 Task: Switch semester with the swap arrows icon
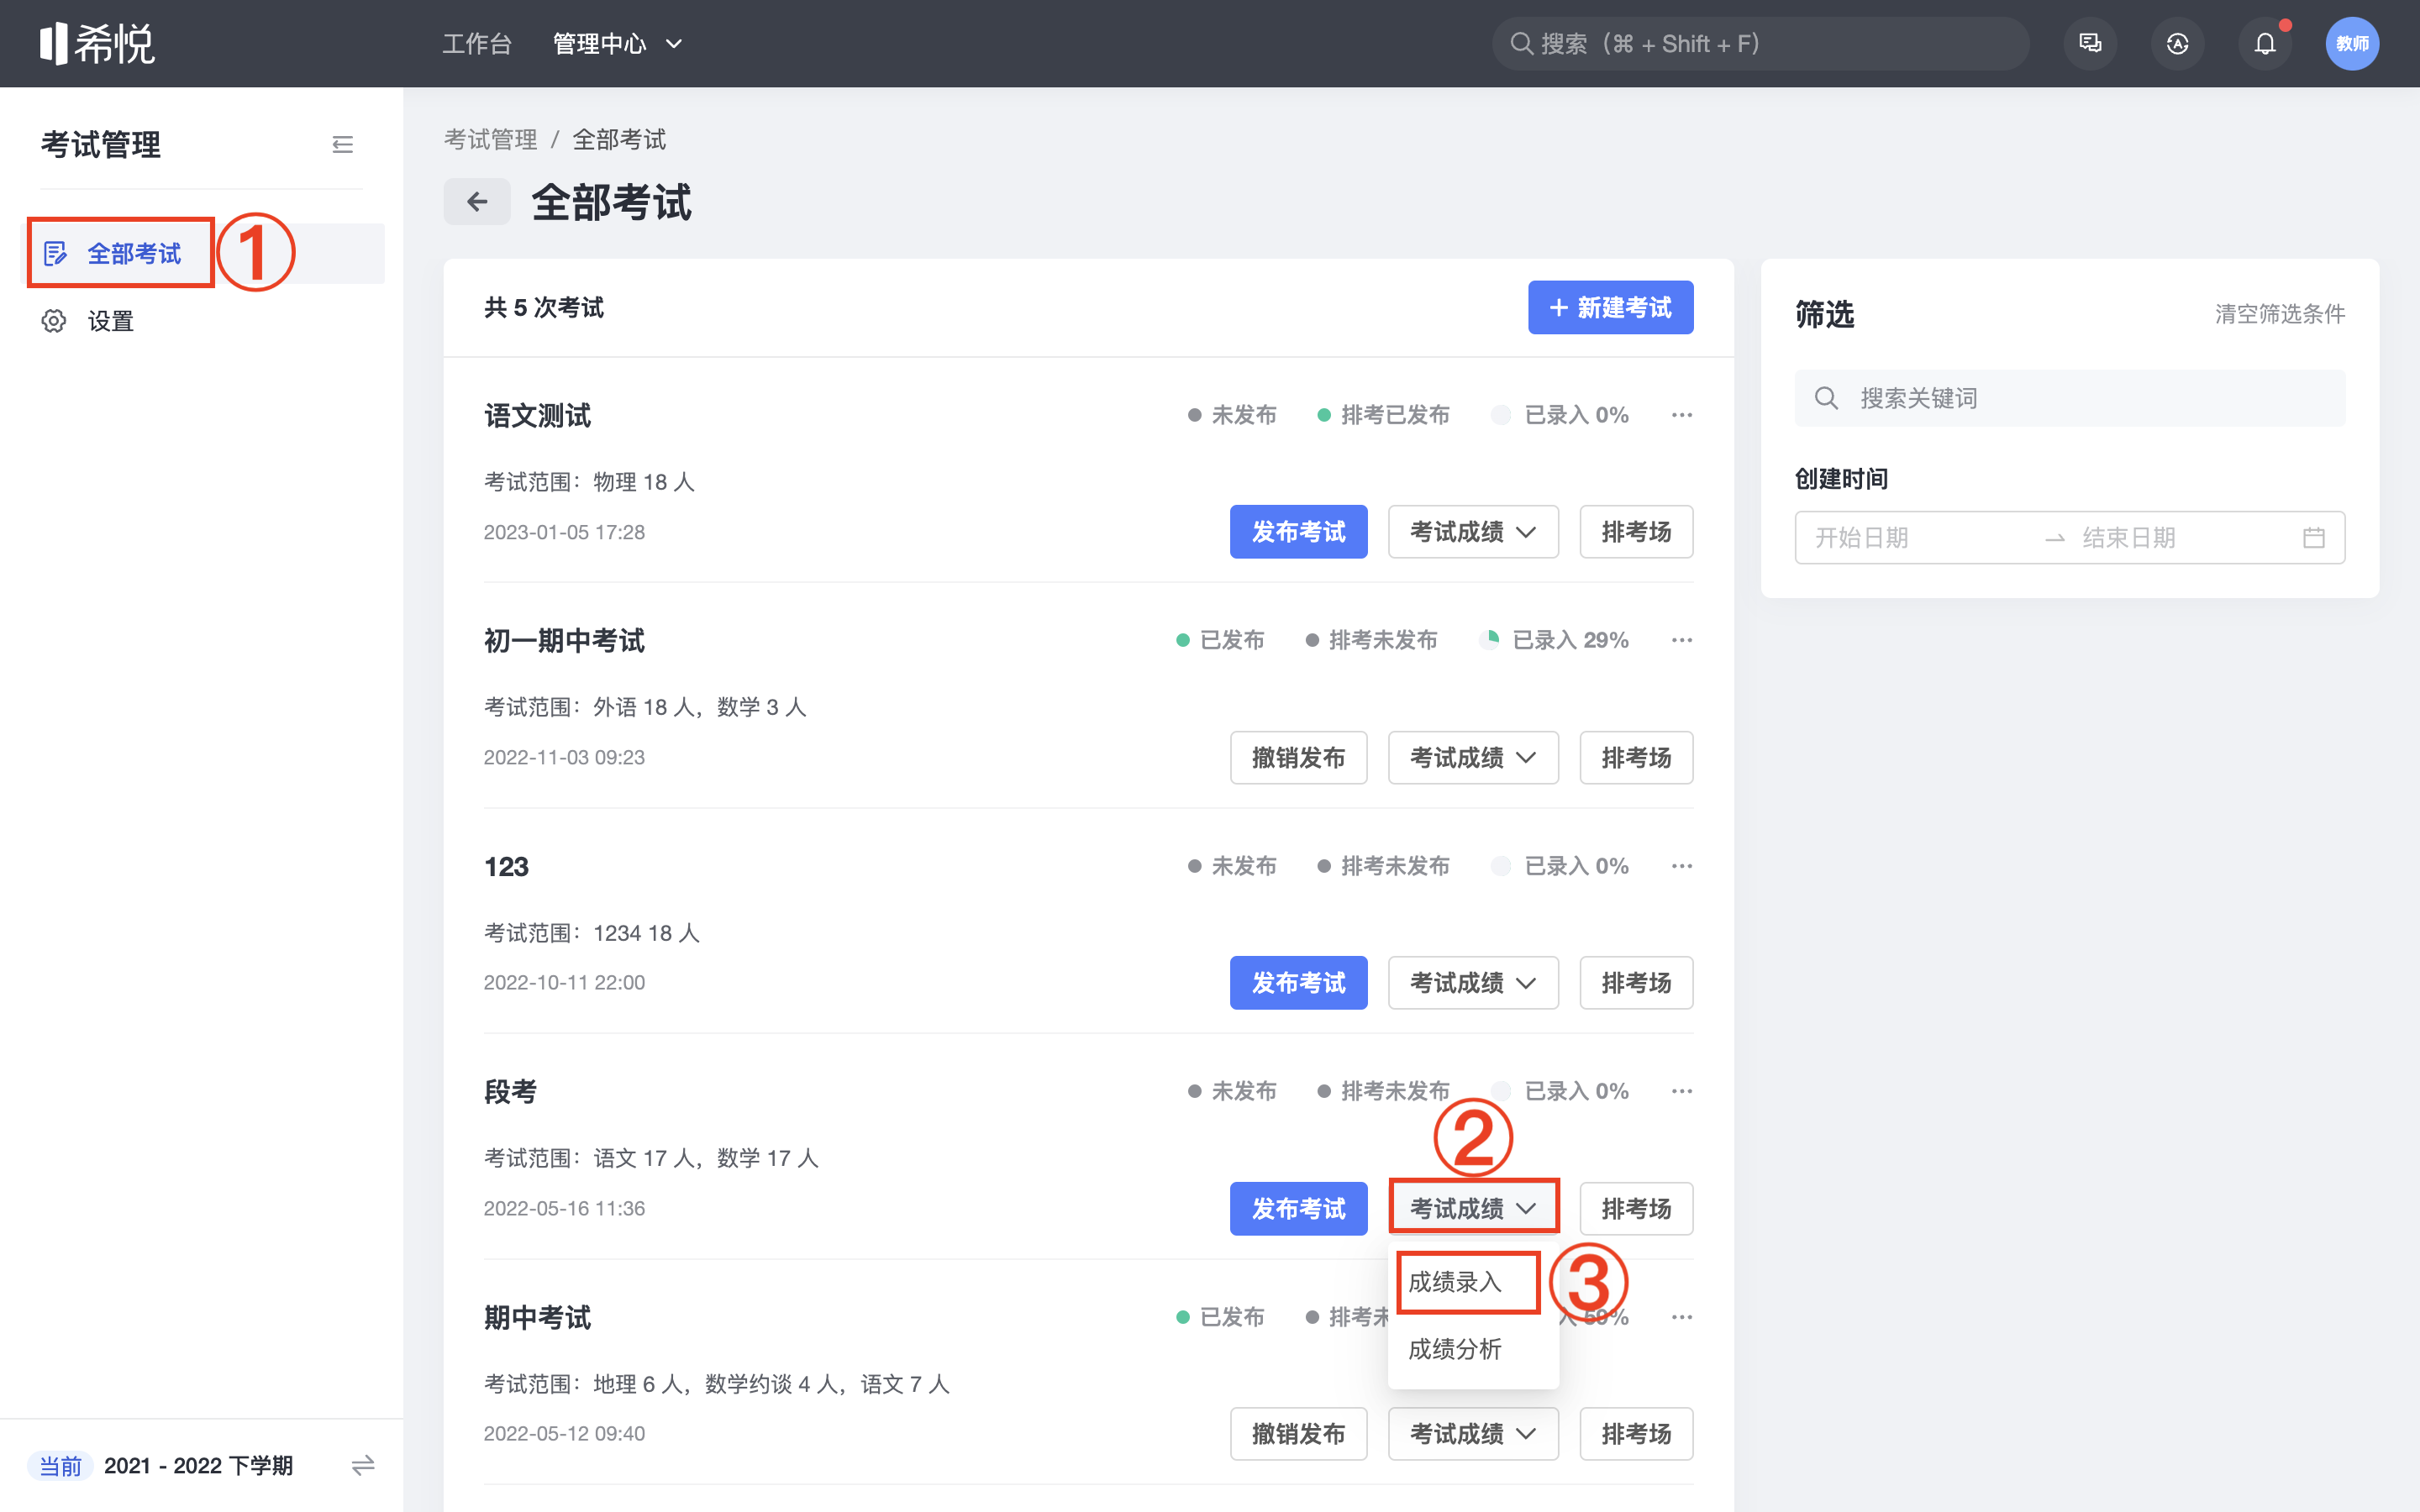tap(363, 1465)
